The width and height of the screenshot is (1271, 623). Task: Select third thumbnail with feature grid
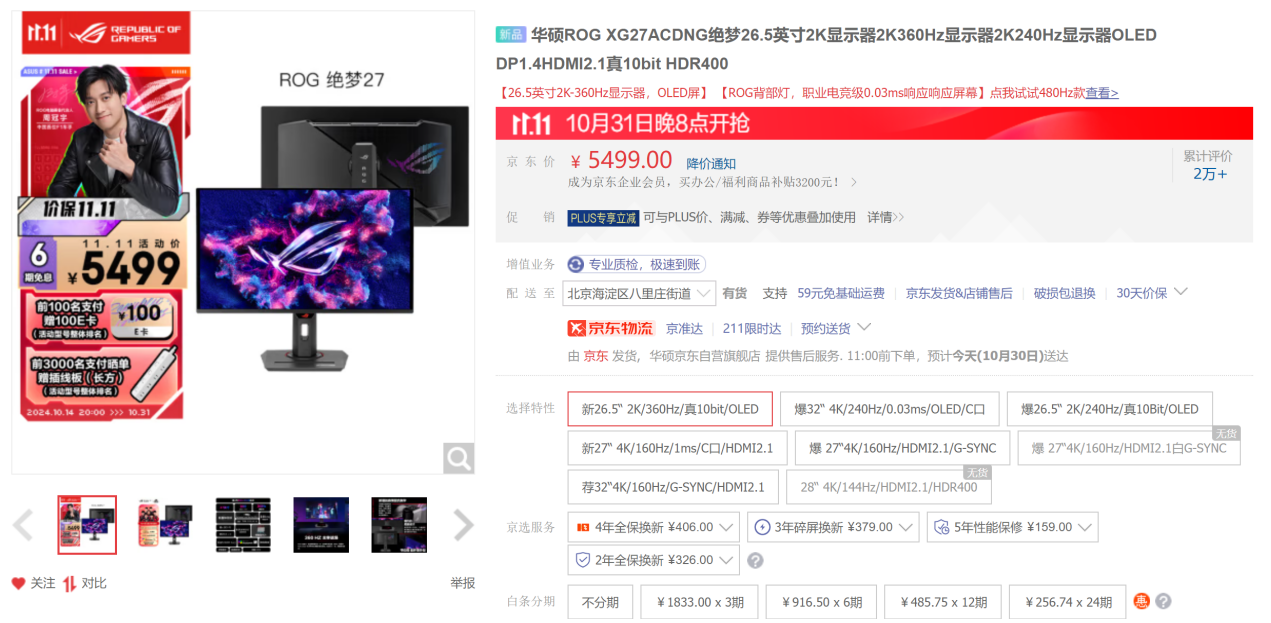[243, 524]
